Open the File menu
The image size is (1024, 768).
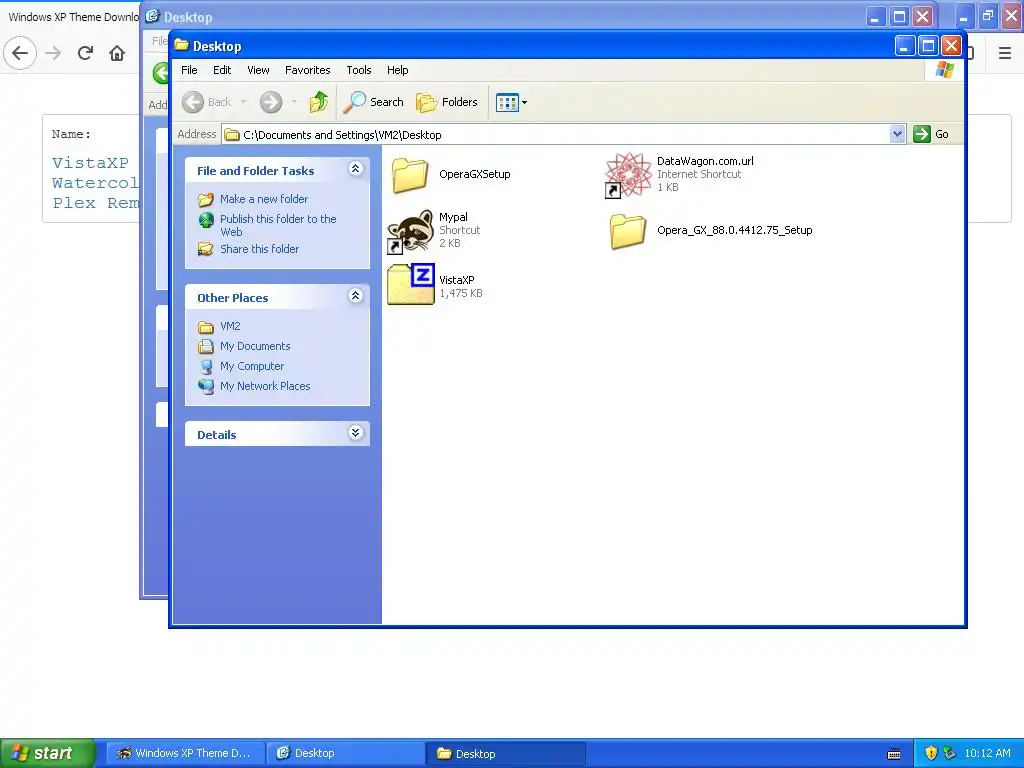coord(189,70)
